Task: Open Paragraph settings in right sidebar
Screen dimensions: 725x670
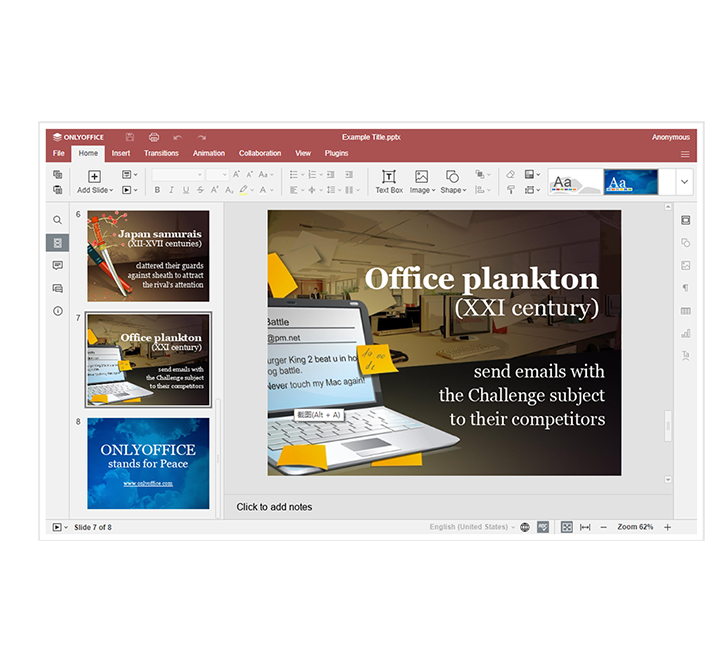Action: click(x=686, y=288)
